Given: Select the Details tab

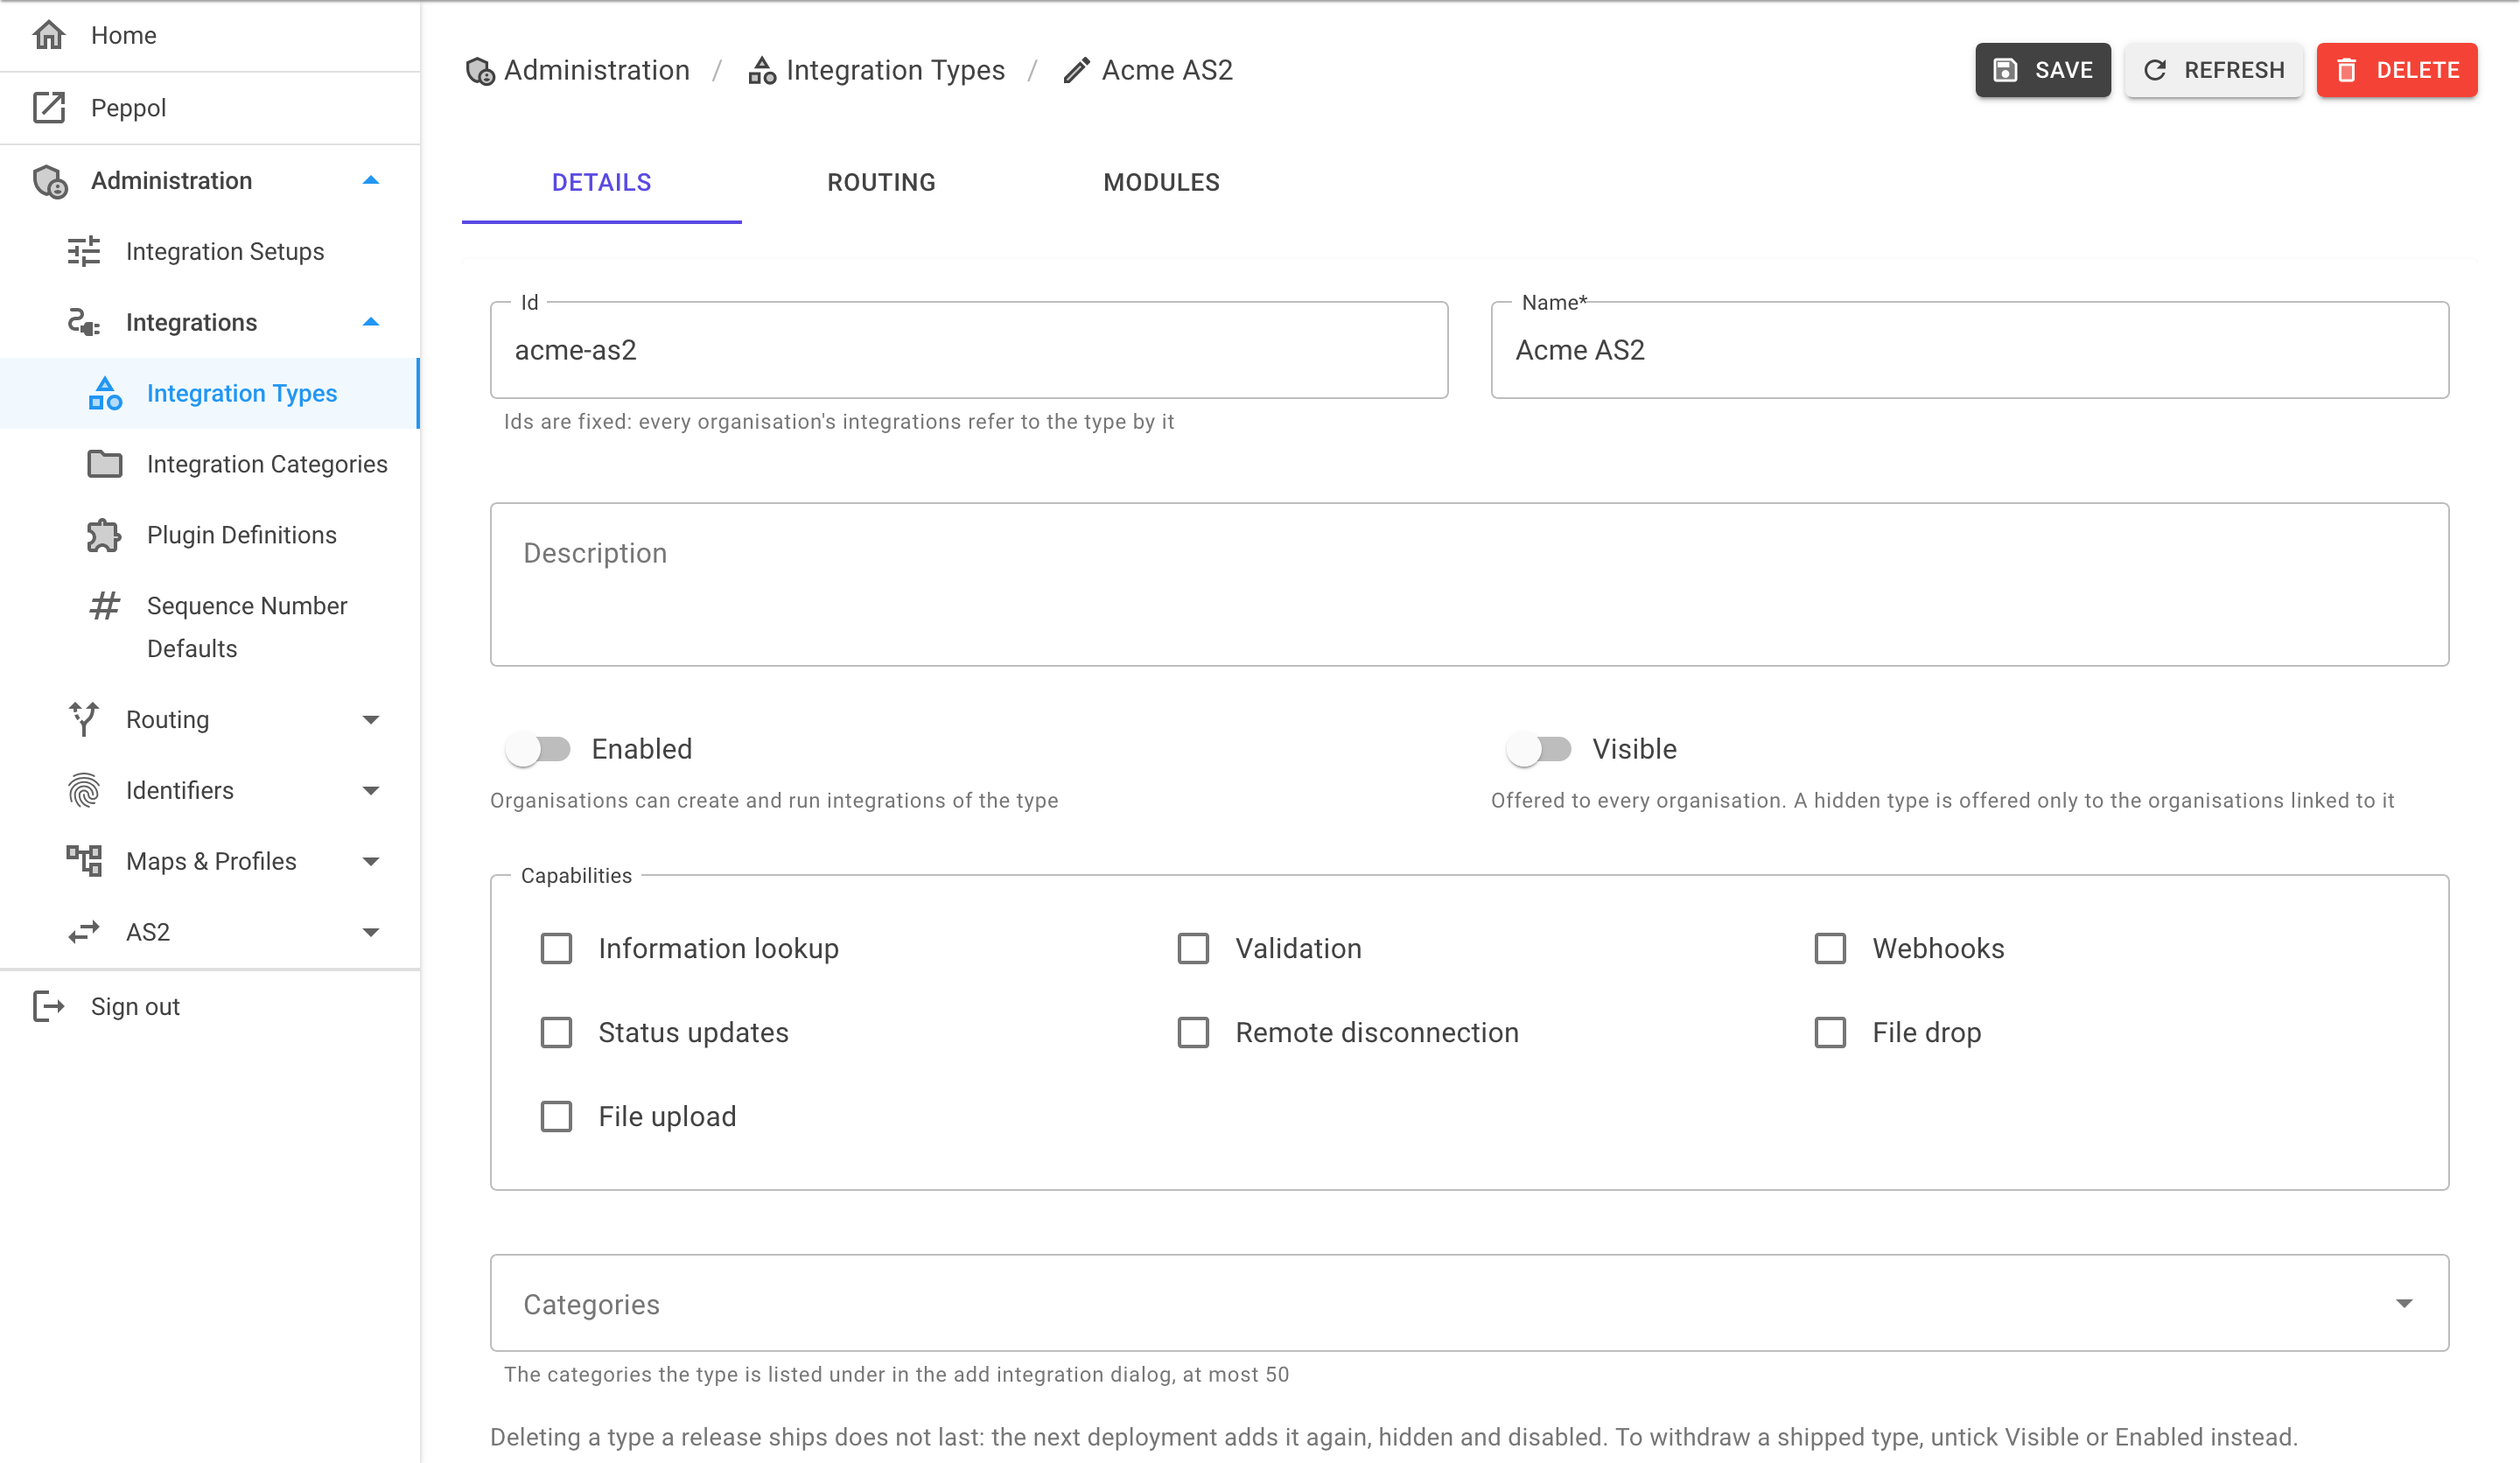Looking at the screenshot, I should (x=601, y=182).
